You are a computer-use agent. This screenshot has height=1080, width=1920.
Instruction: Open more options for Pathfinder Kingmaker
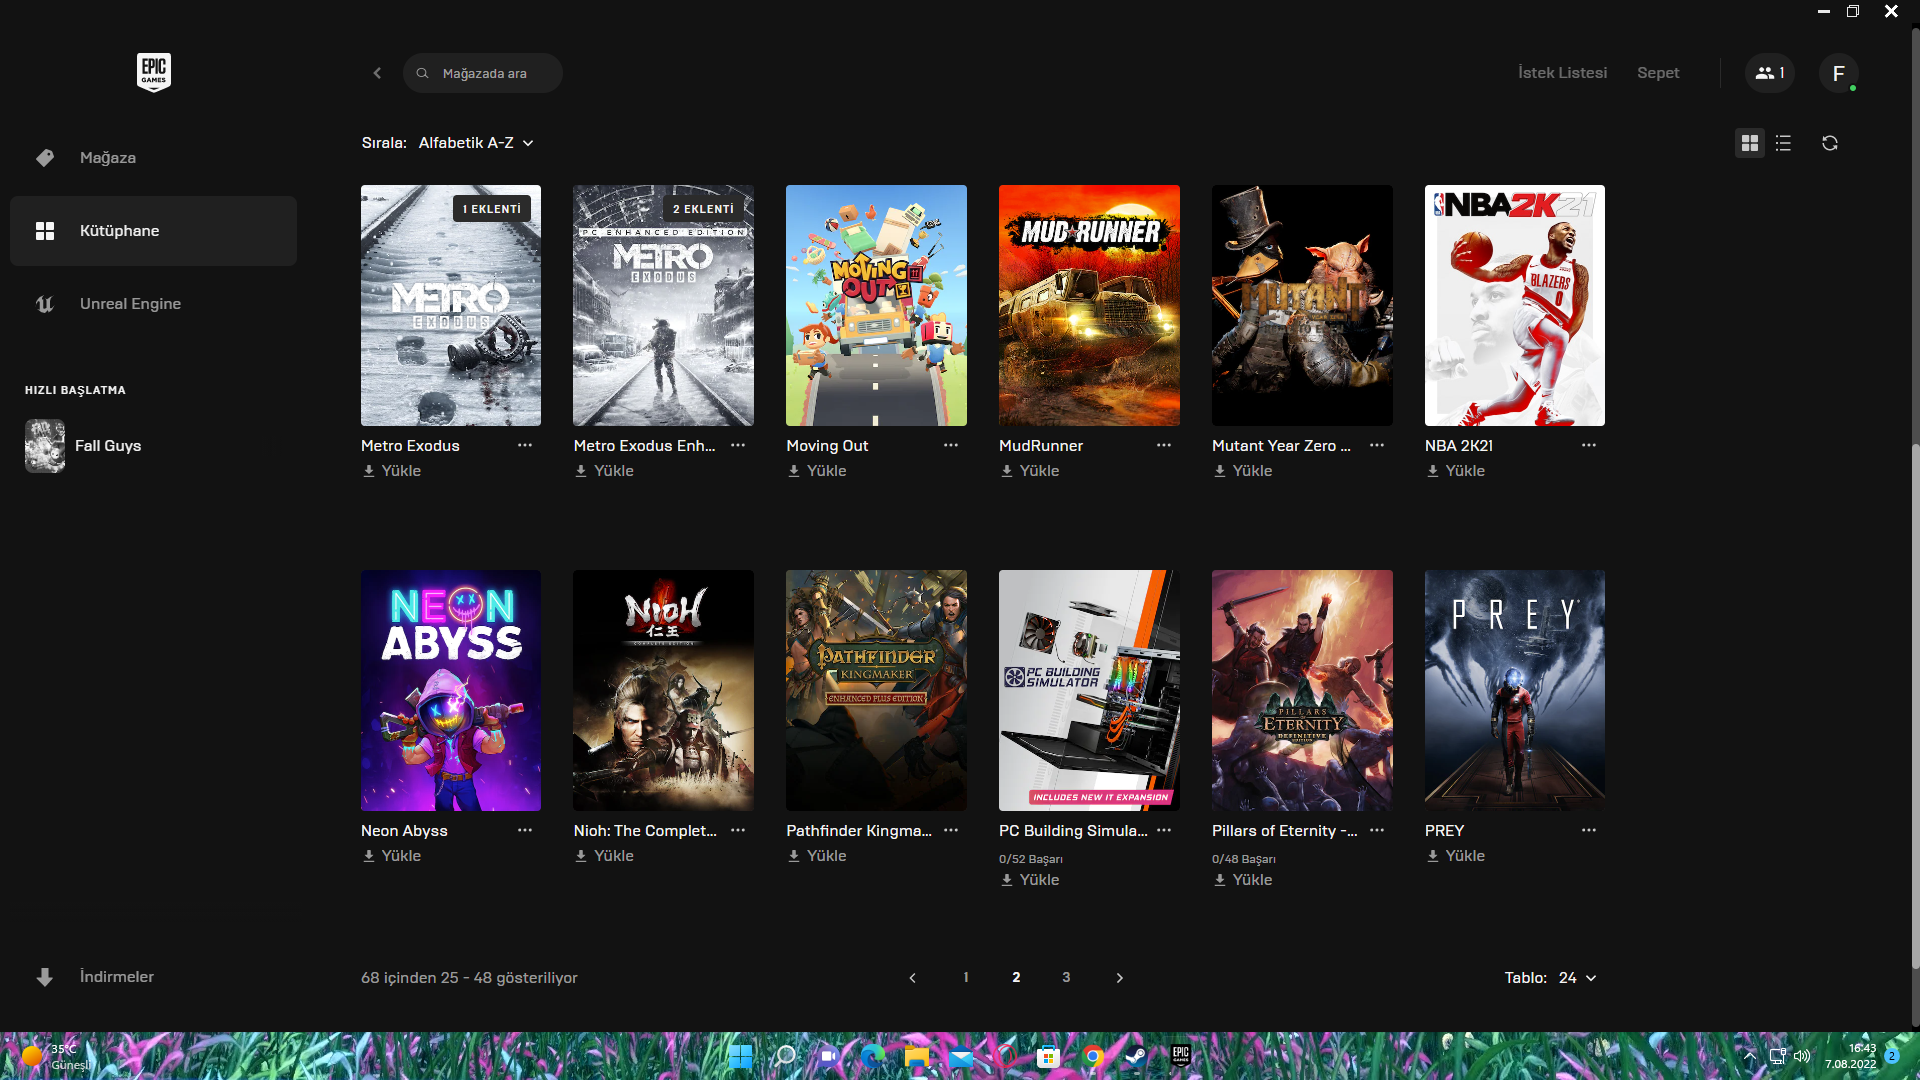coord(951,830)
